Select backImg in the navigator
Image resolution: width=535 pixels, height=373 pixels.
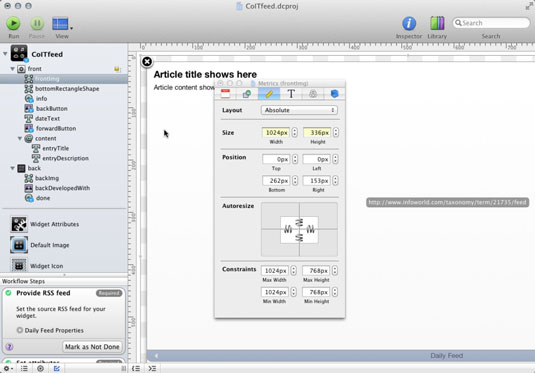[47, 178]
